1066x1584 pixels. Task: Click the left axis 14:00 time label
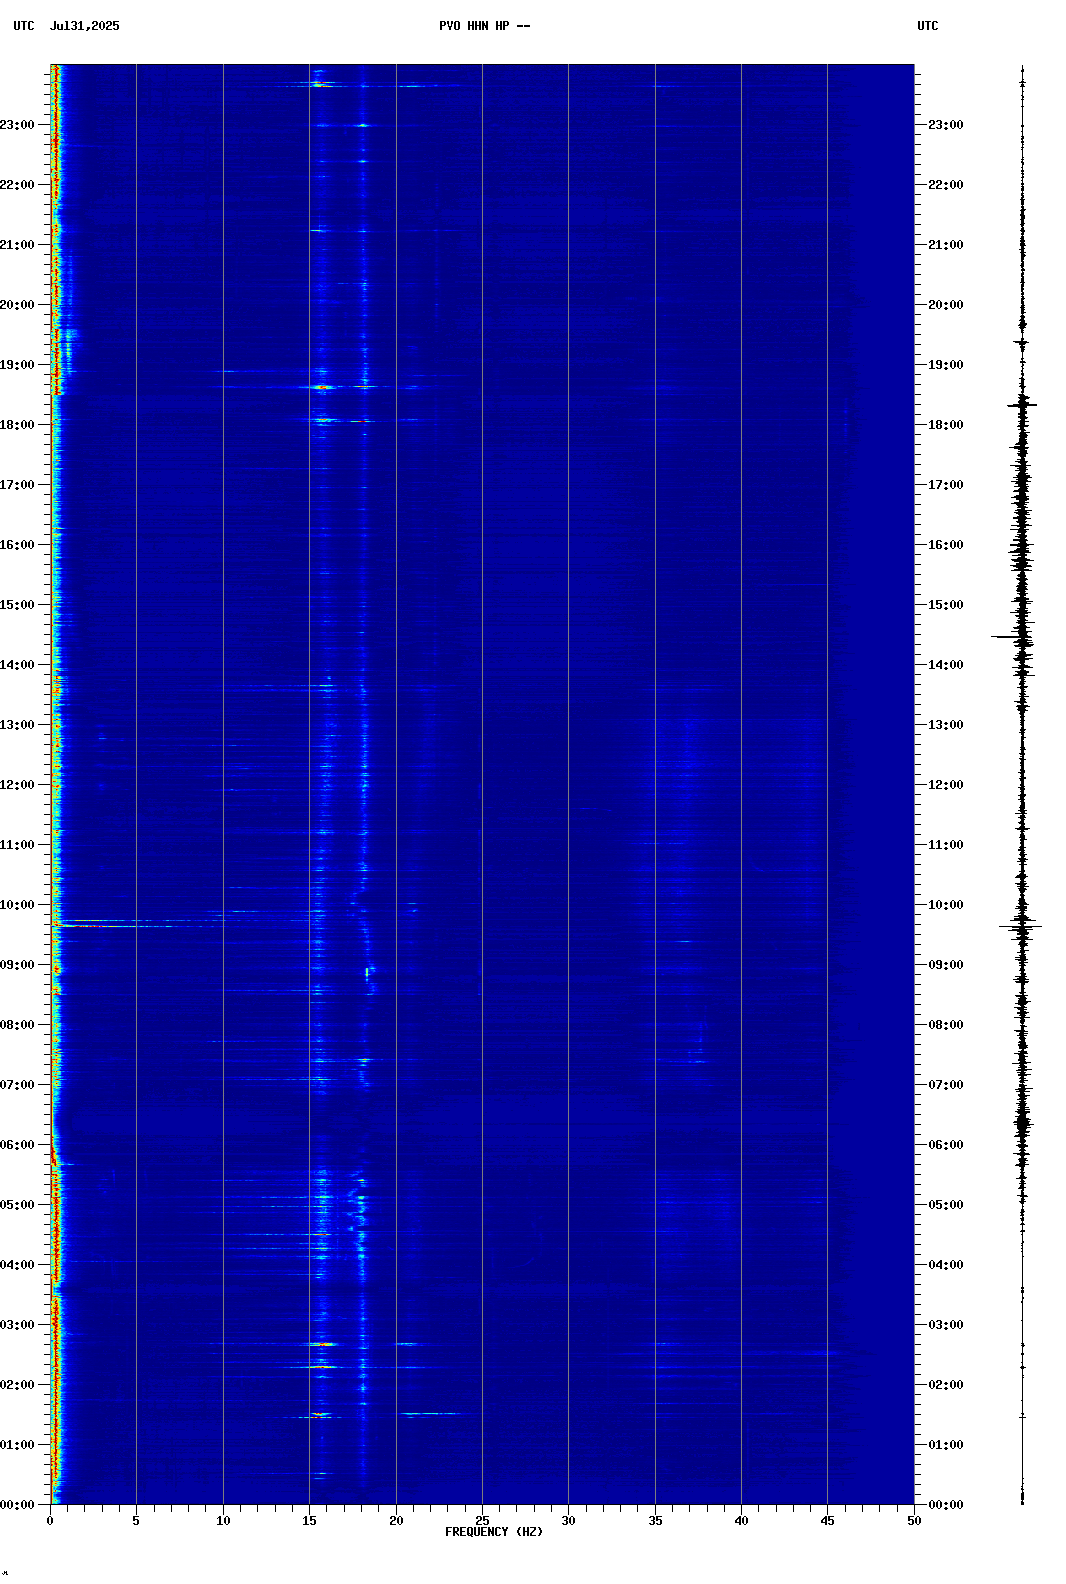[x=17, y=665]
